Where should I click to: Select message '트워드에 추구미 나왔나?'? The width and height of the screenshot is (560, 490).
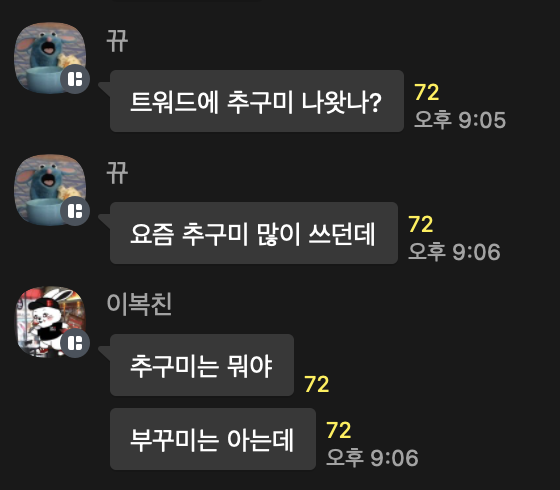pyautogui.click(x=257, y=101)
